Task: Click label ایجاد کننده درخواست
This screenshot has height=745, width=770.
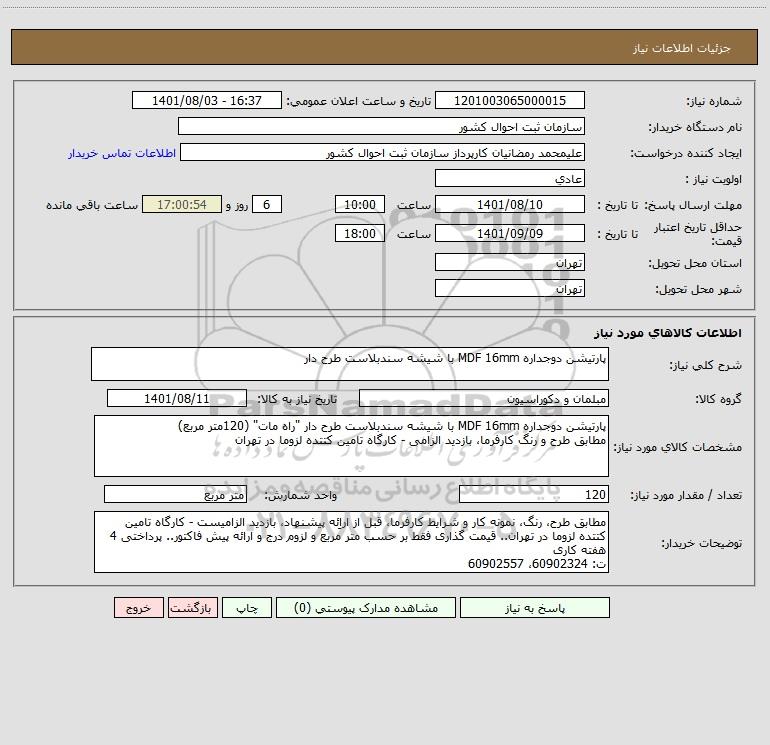Action: click(x=686, y=153)
